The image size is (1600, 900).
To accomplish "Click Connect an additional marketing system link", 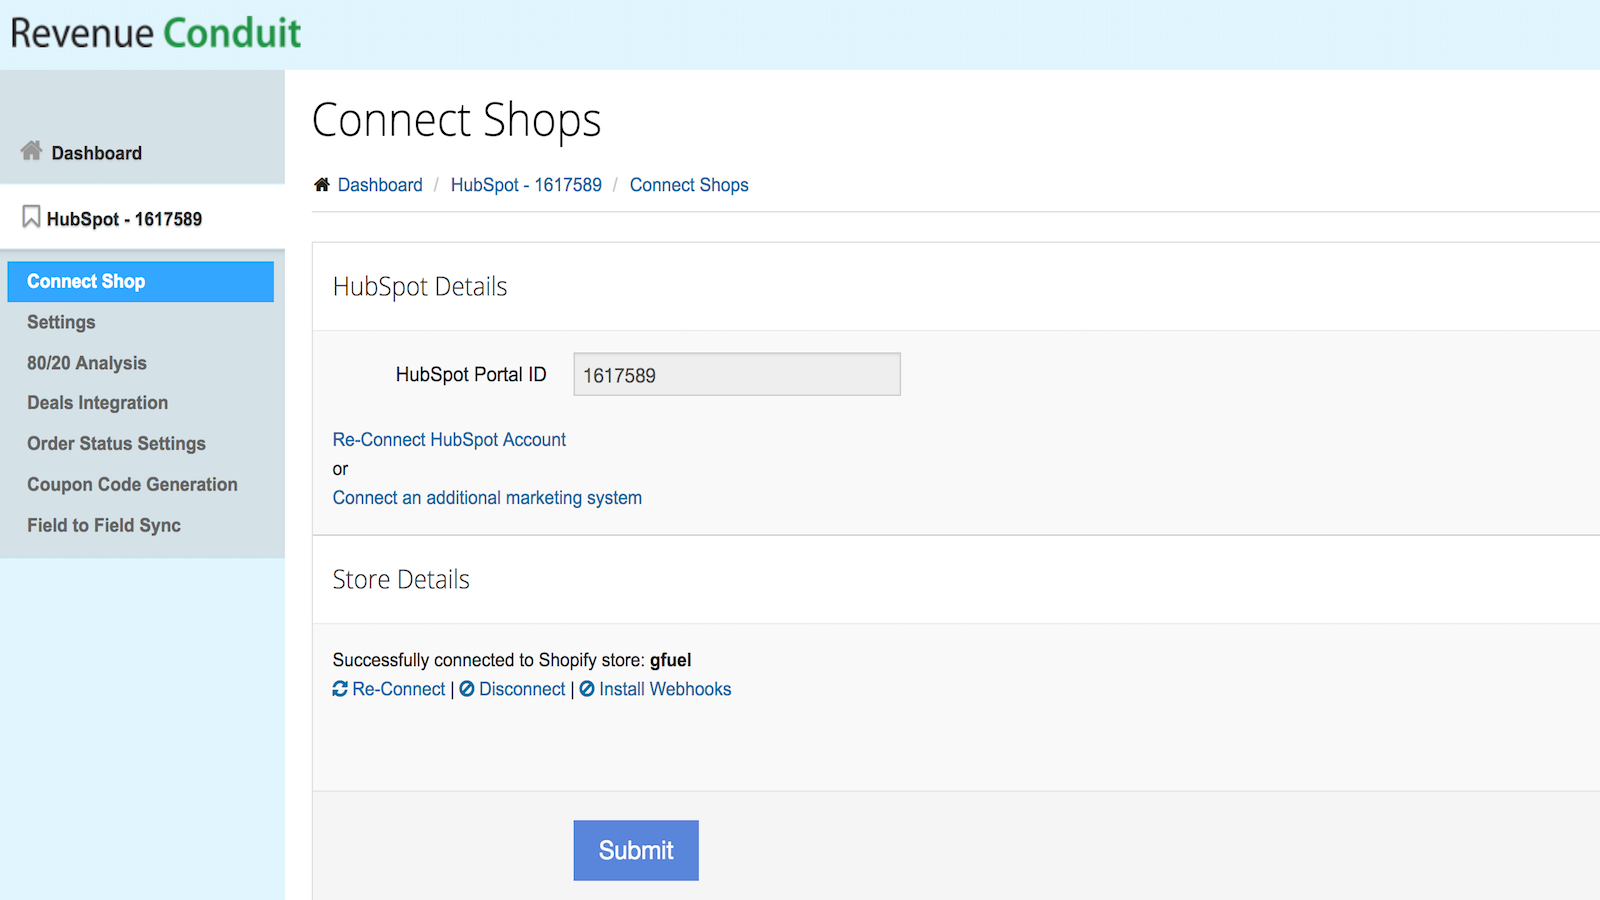I will coord(487,498).
